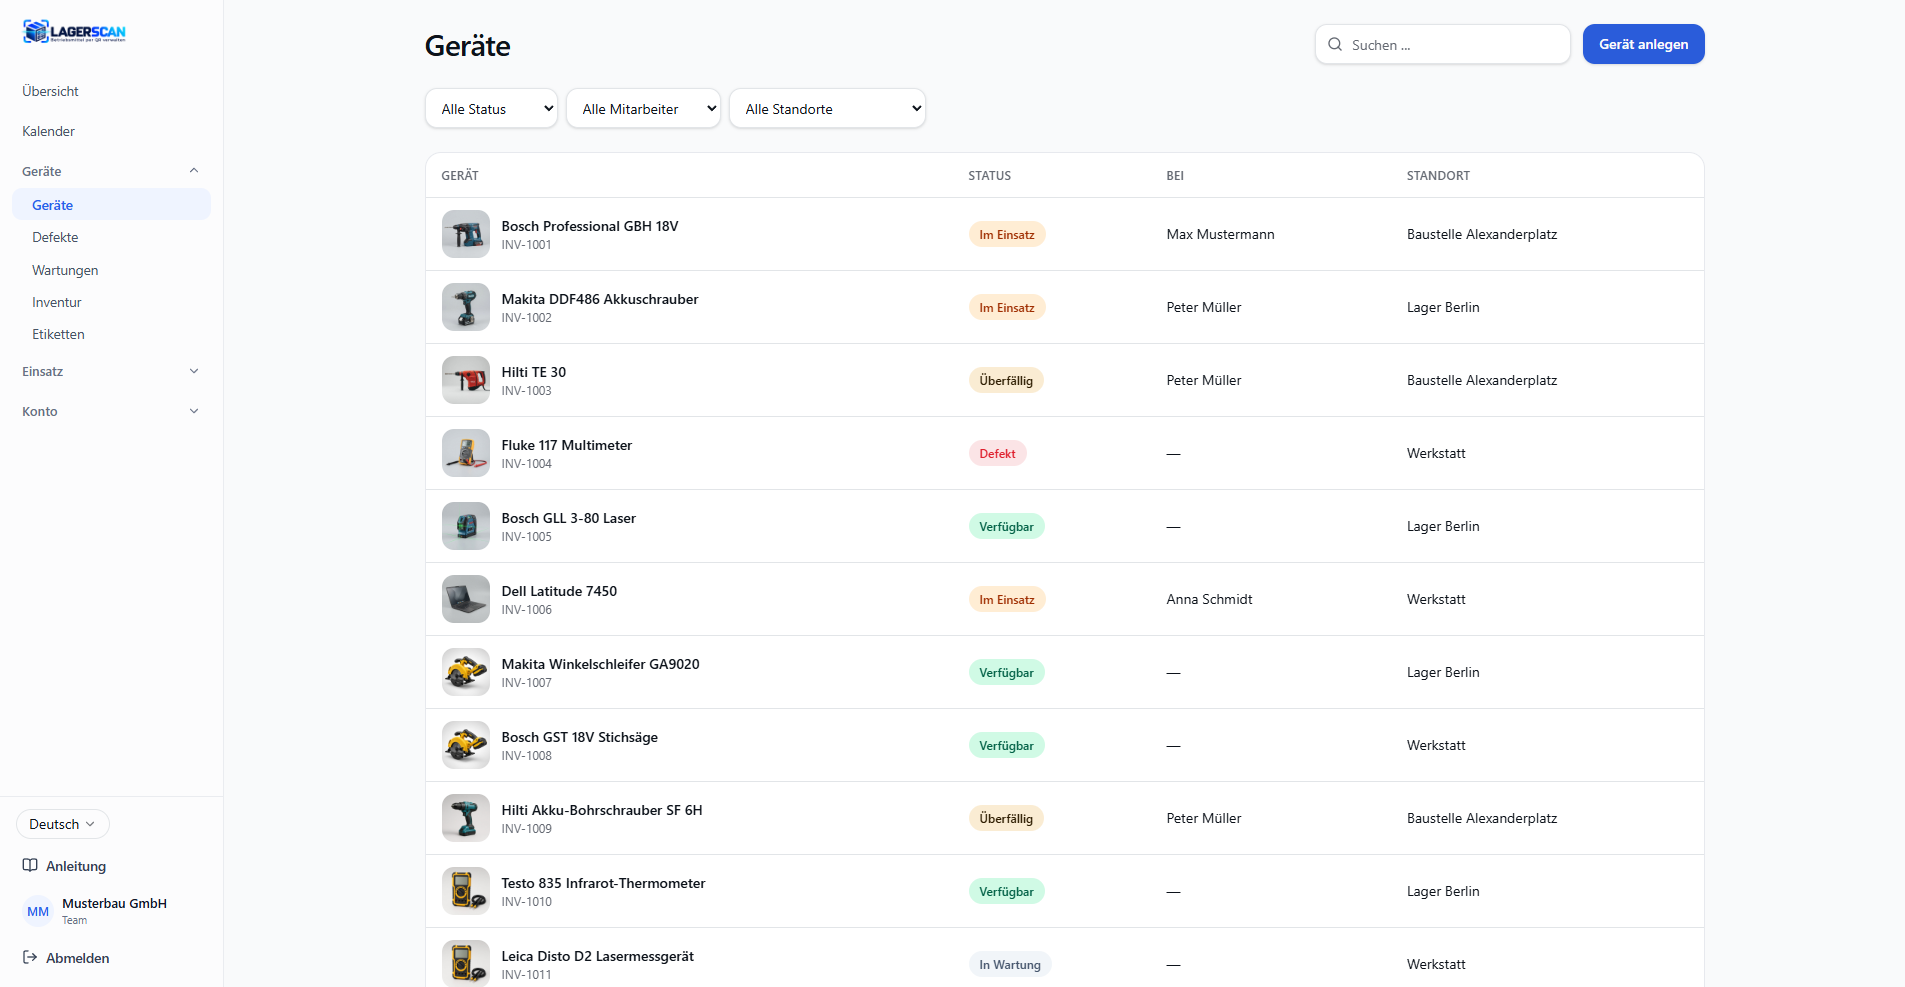Screen dimensions: 1905x987
Task: Open Bosch GST 18V Stichsäge device image
Action: (x=466, y=745)
